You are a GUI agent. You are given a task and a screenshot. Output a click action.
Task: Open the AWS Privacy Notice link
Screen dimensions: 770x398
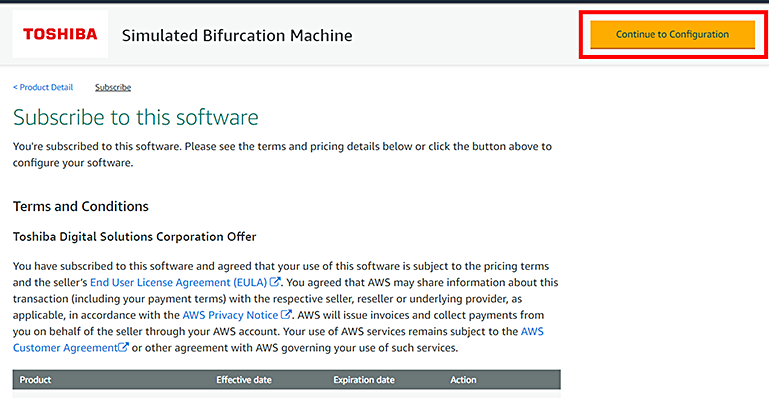click(x=230, y=315)
